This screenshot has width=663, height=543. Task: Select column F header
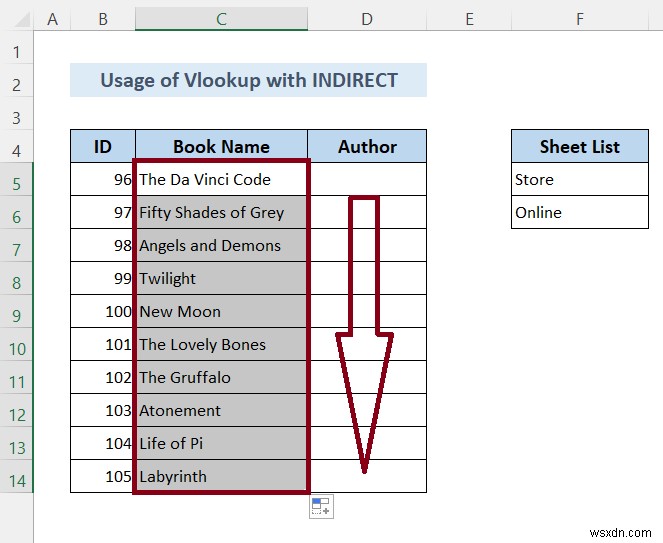coord(580,19)
